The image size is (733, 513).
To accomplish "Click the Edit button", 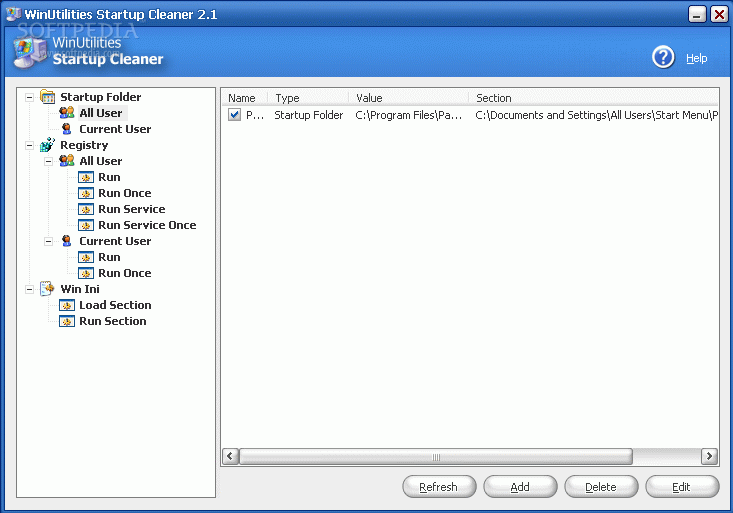I will click(682, 487).
